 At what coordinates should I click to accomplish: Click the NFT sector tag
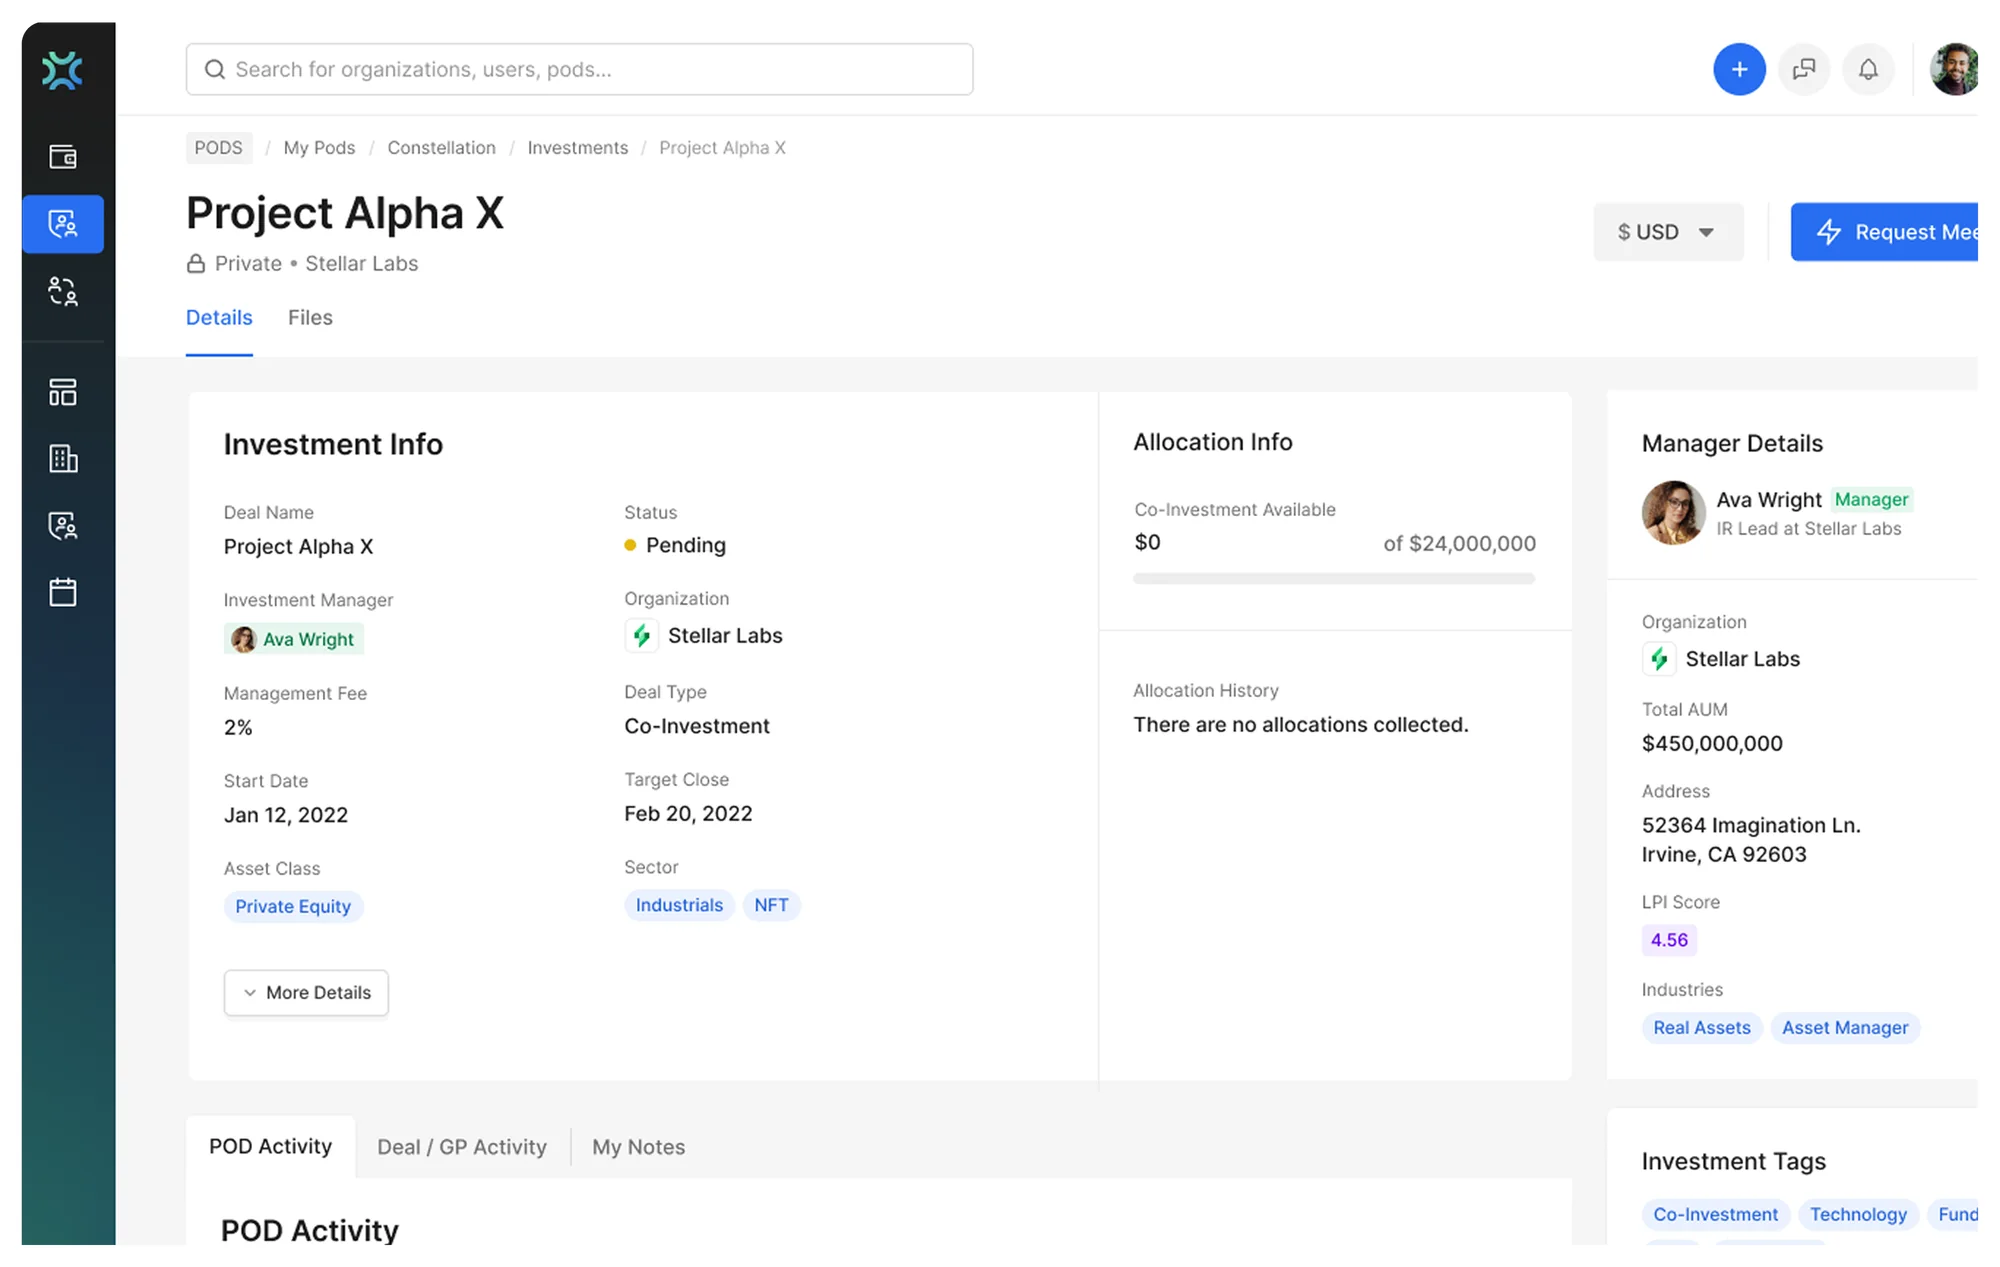(771, 905)
